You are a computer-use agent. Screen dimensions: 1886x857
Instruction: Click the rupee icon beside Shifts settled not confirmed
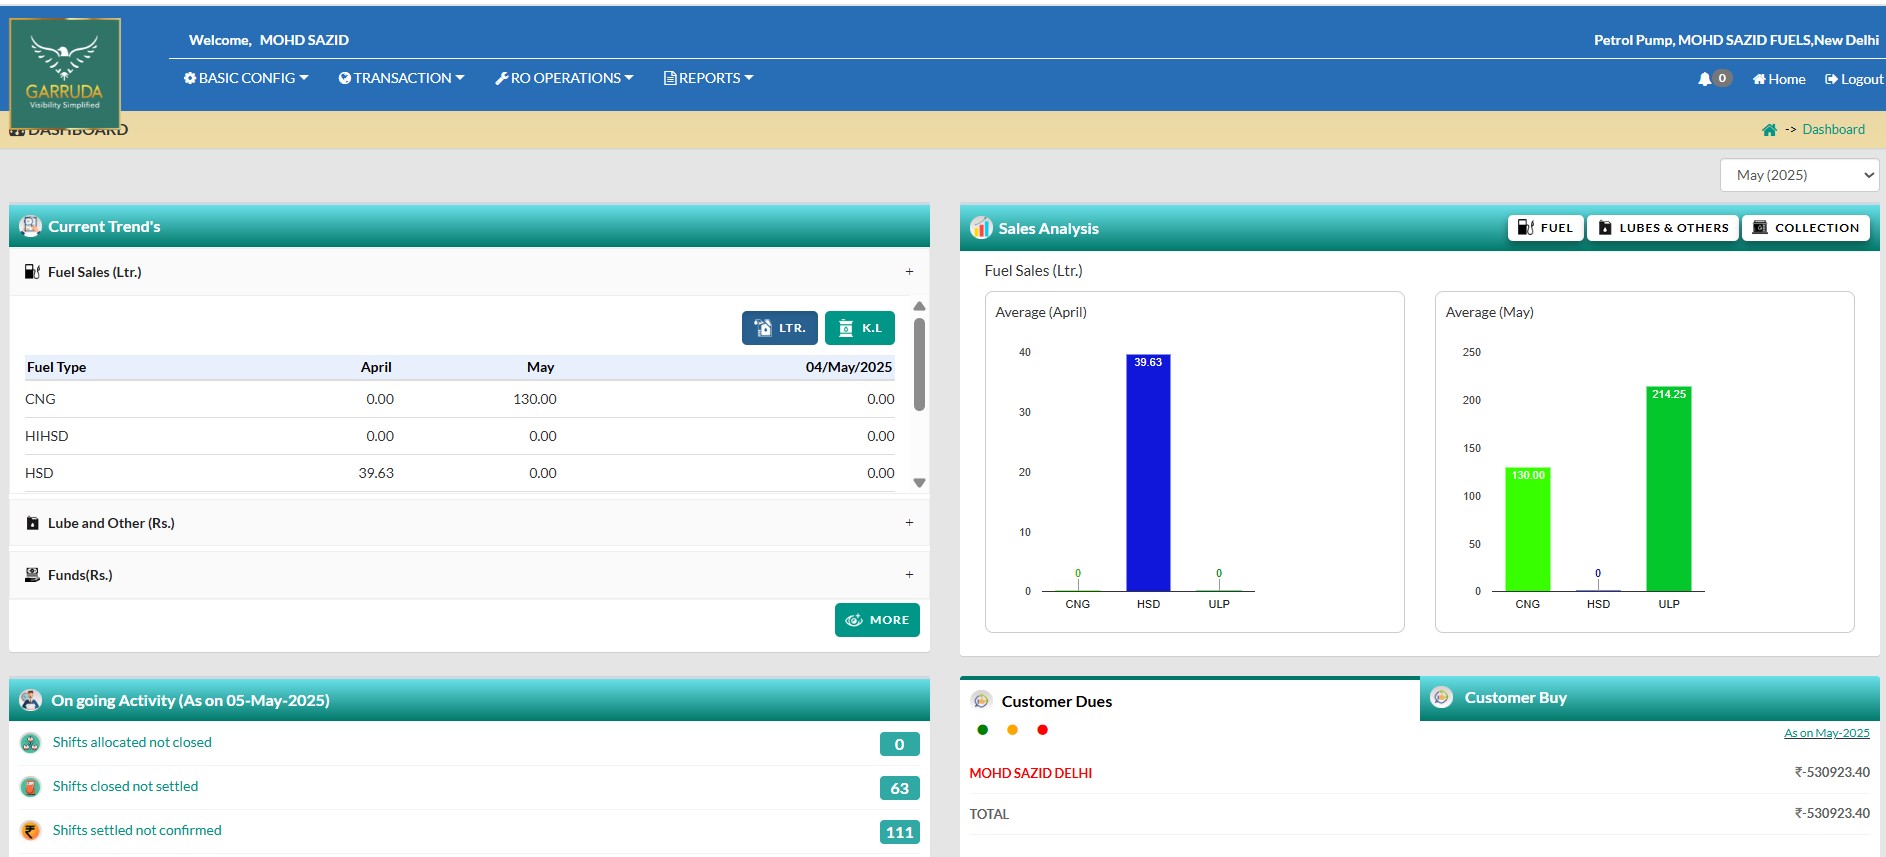31,831
